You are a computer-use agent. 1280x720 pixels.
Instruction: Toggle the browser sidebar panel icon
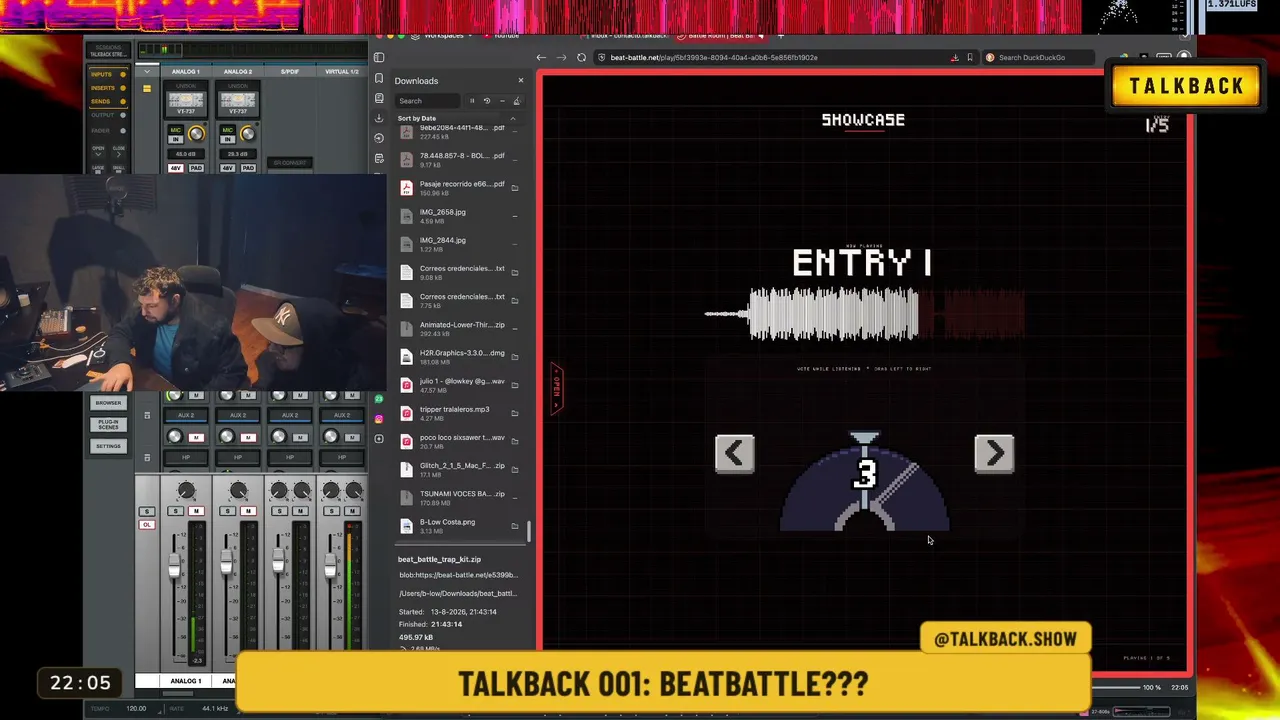click(379, 57)
